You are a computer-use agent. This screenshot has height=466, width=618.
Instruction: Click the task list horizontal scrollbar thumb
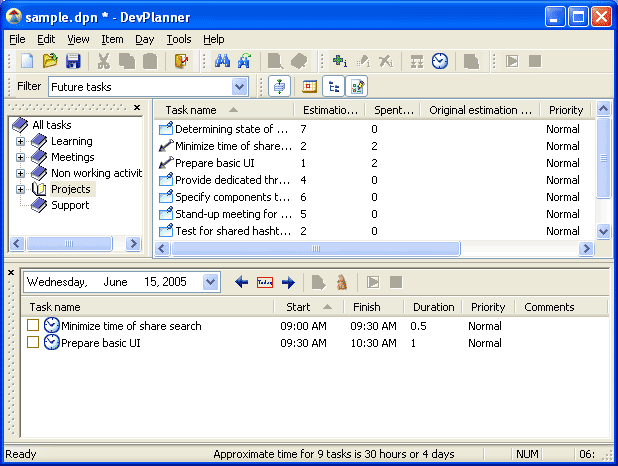(316, 248)
